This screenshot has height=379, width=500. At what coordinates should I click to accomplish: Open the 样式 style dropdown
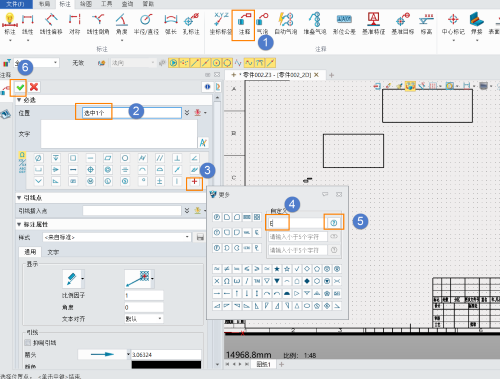click(x=117, y=237)
